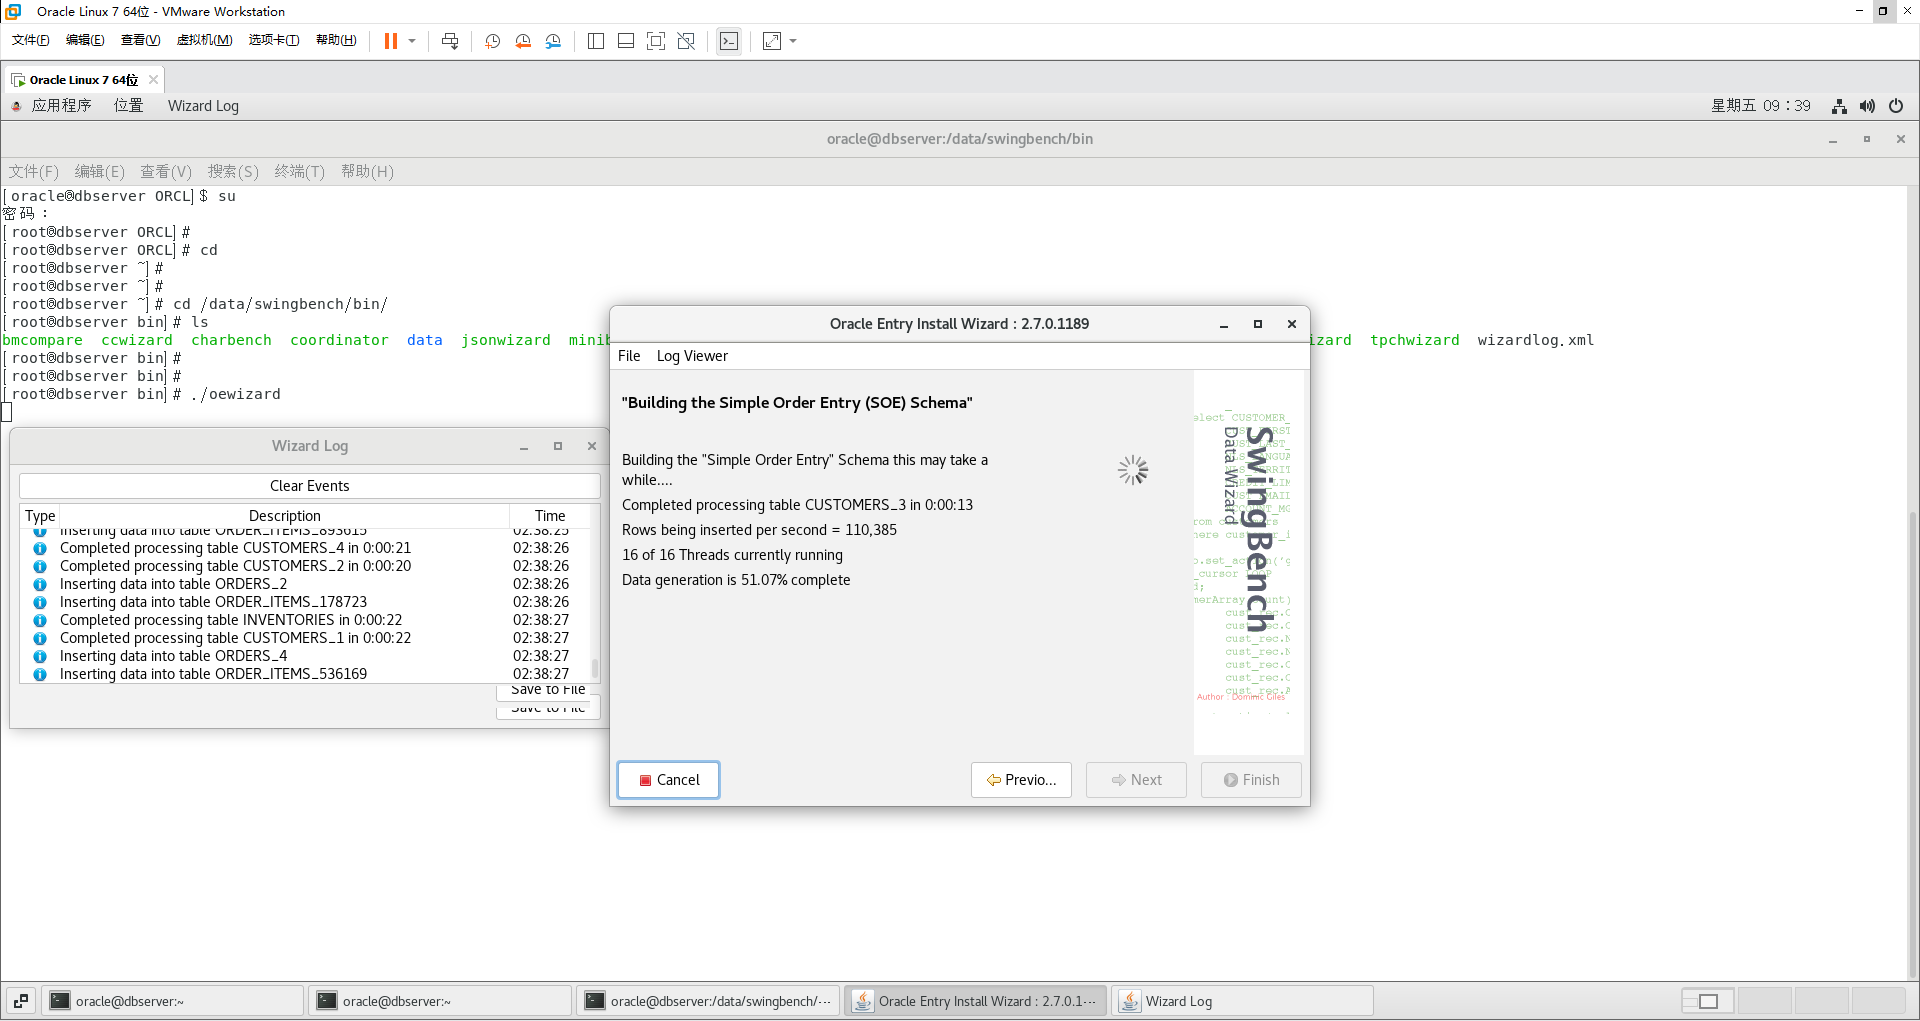Take a VM snapshot with the clock icon

click(493, 41)
